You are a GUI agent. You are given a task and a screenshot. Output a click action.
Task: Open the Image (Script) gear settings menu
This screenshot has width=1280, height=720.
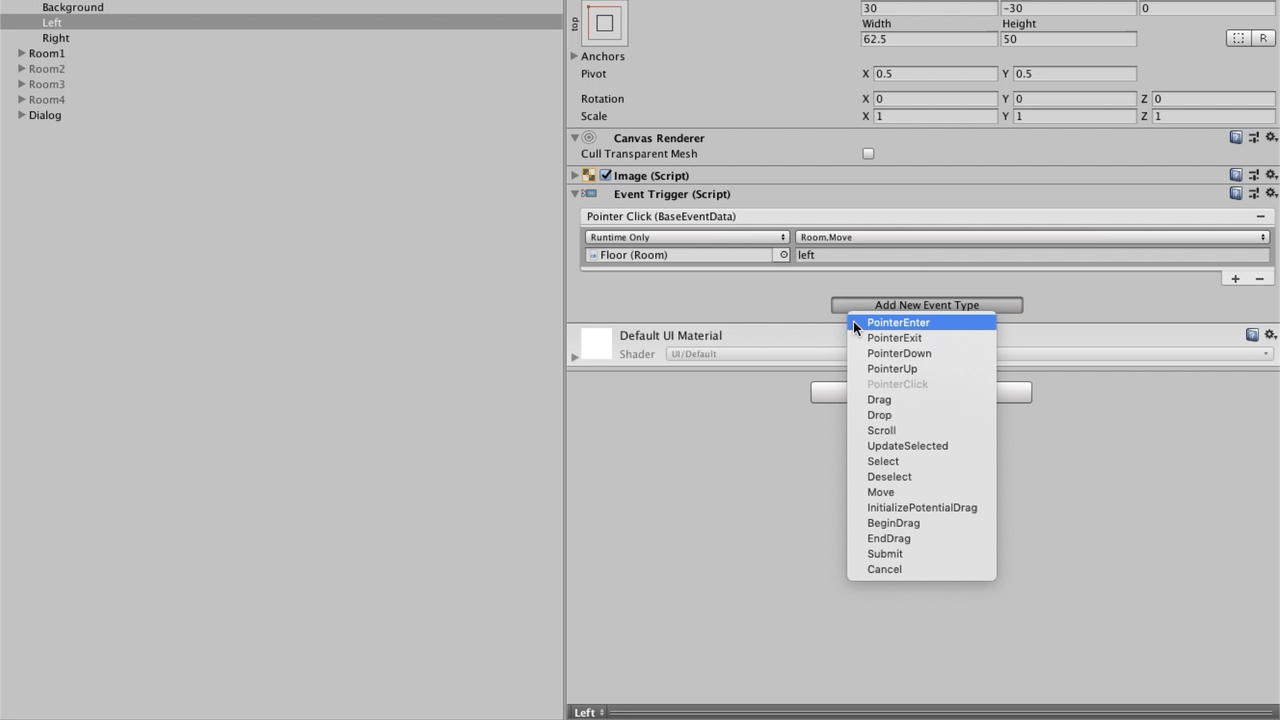coord(1271,175)
